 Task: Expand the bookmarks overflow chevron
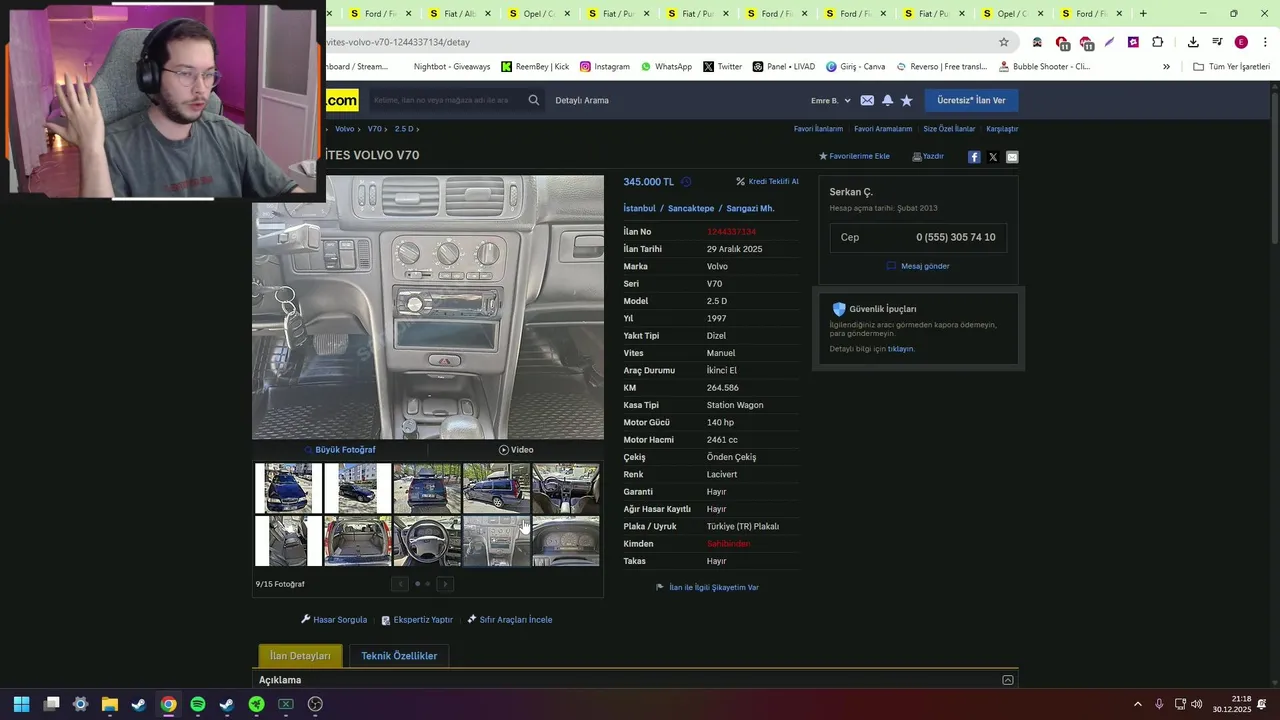point(1166,67)
